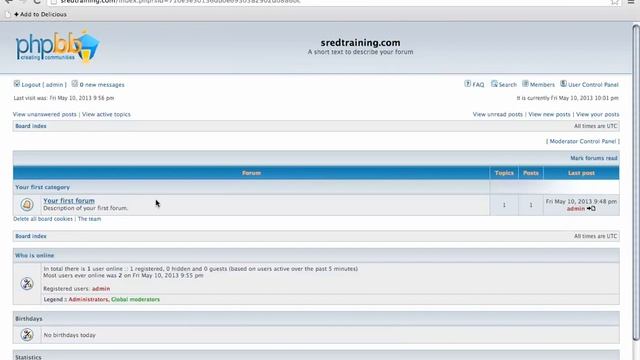
Task: Click Administrators legend link
Action: [x=88, y=300]
